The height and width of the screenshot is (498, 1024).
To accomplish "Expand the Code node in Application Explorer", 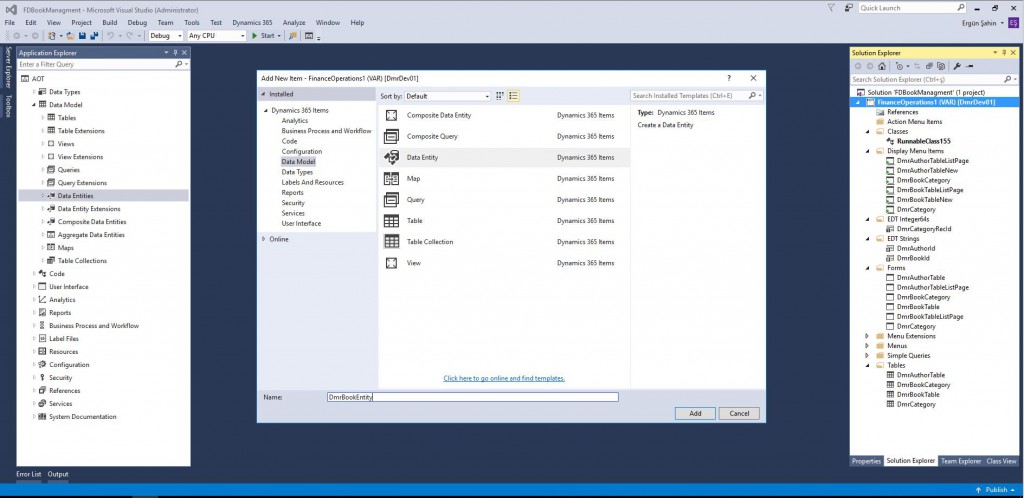I will [35, 274].
